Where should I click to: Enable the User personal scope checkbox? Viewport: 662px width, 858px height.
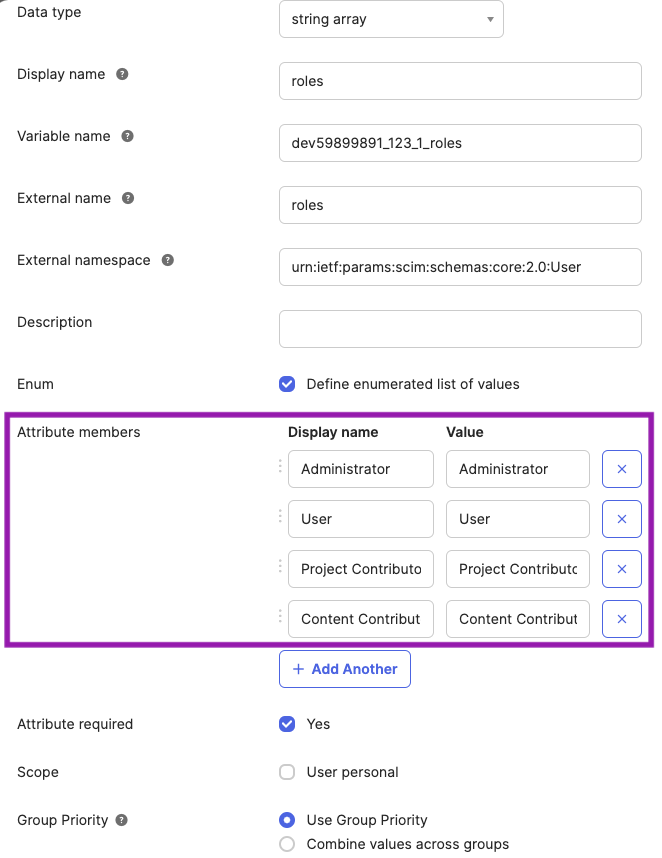[287, 772]
